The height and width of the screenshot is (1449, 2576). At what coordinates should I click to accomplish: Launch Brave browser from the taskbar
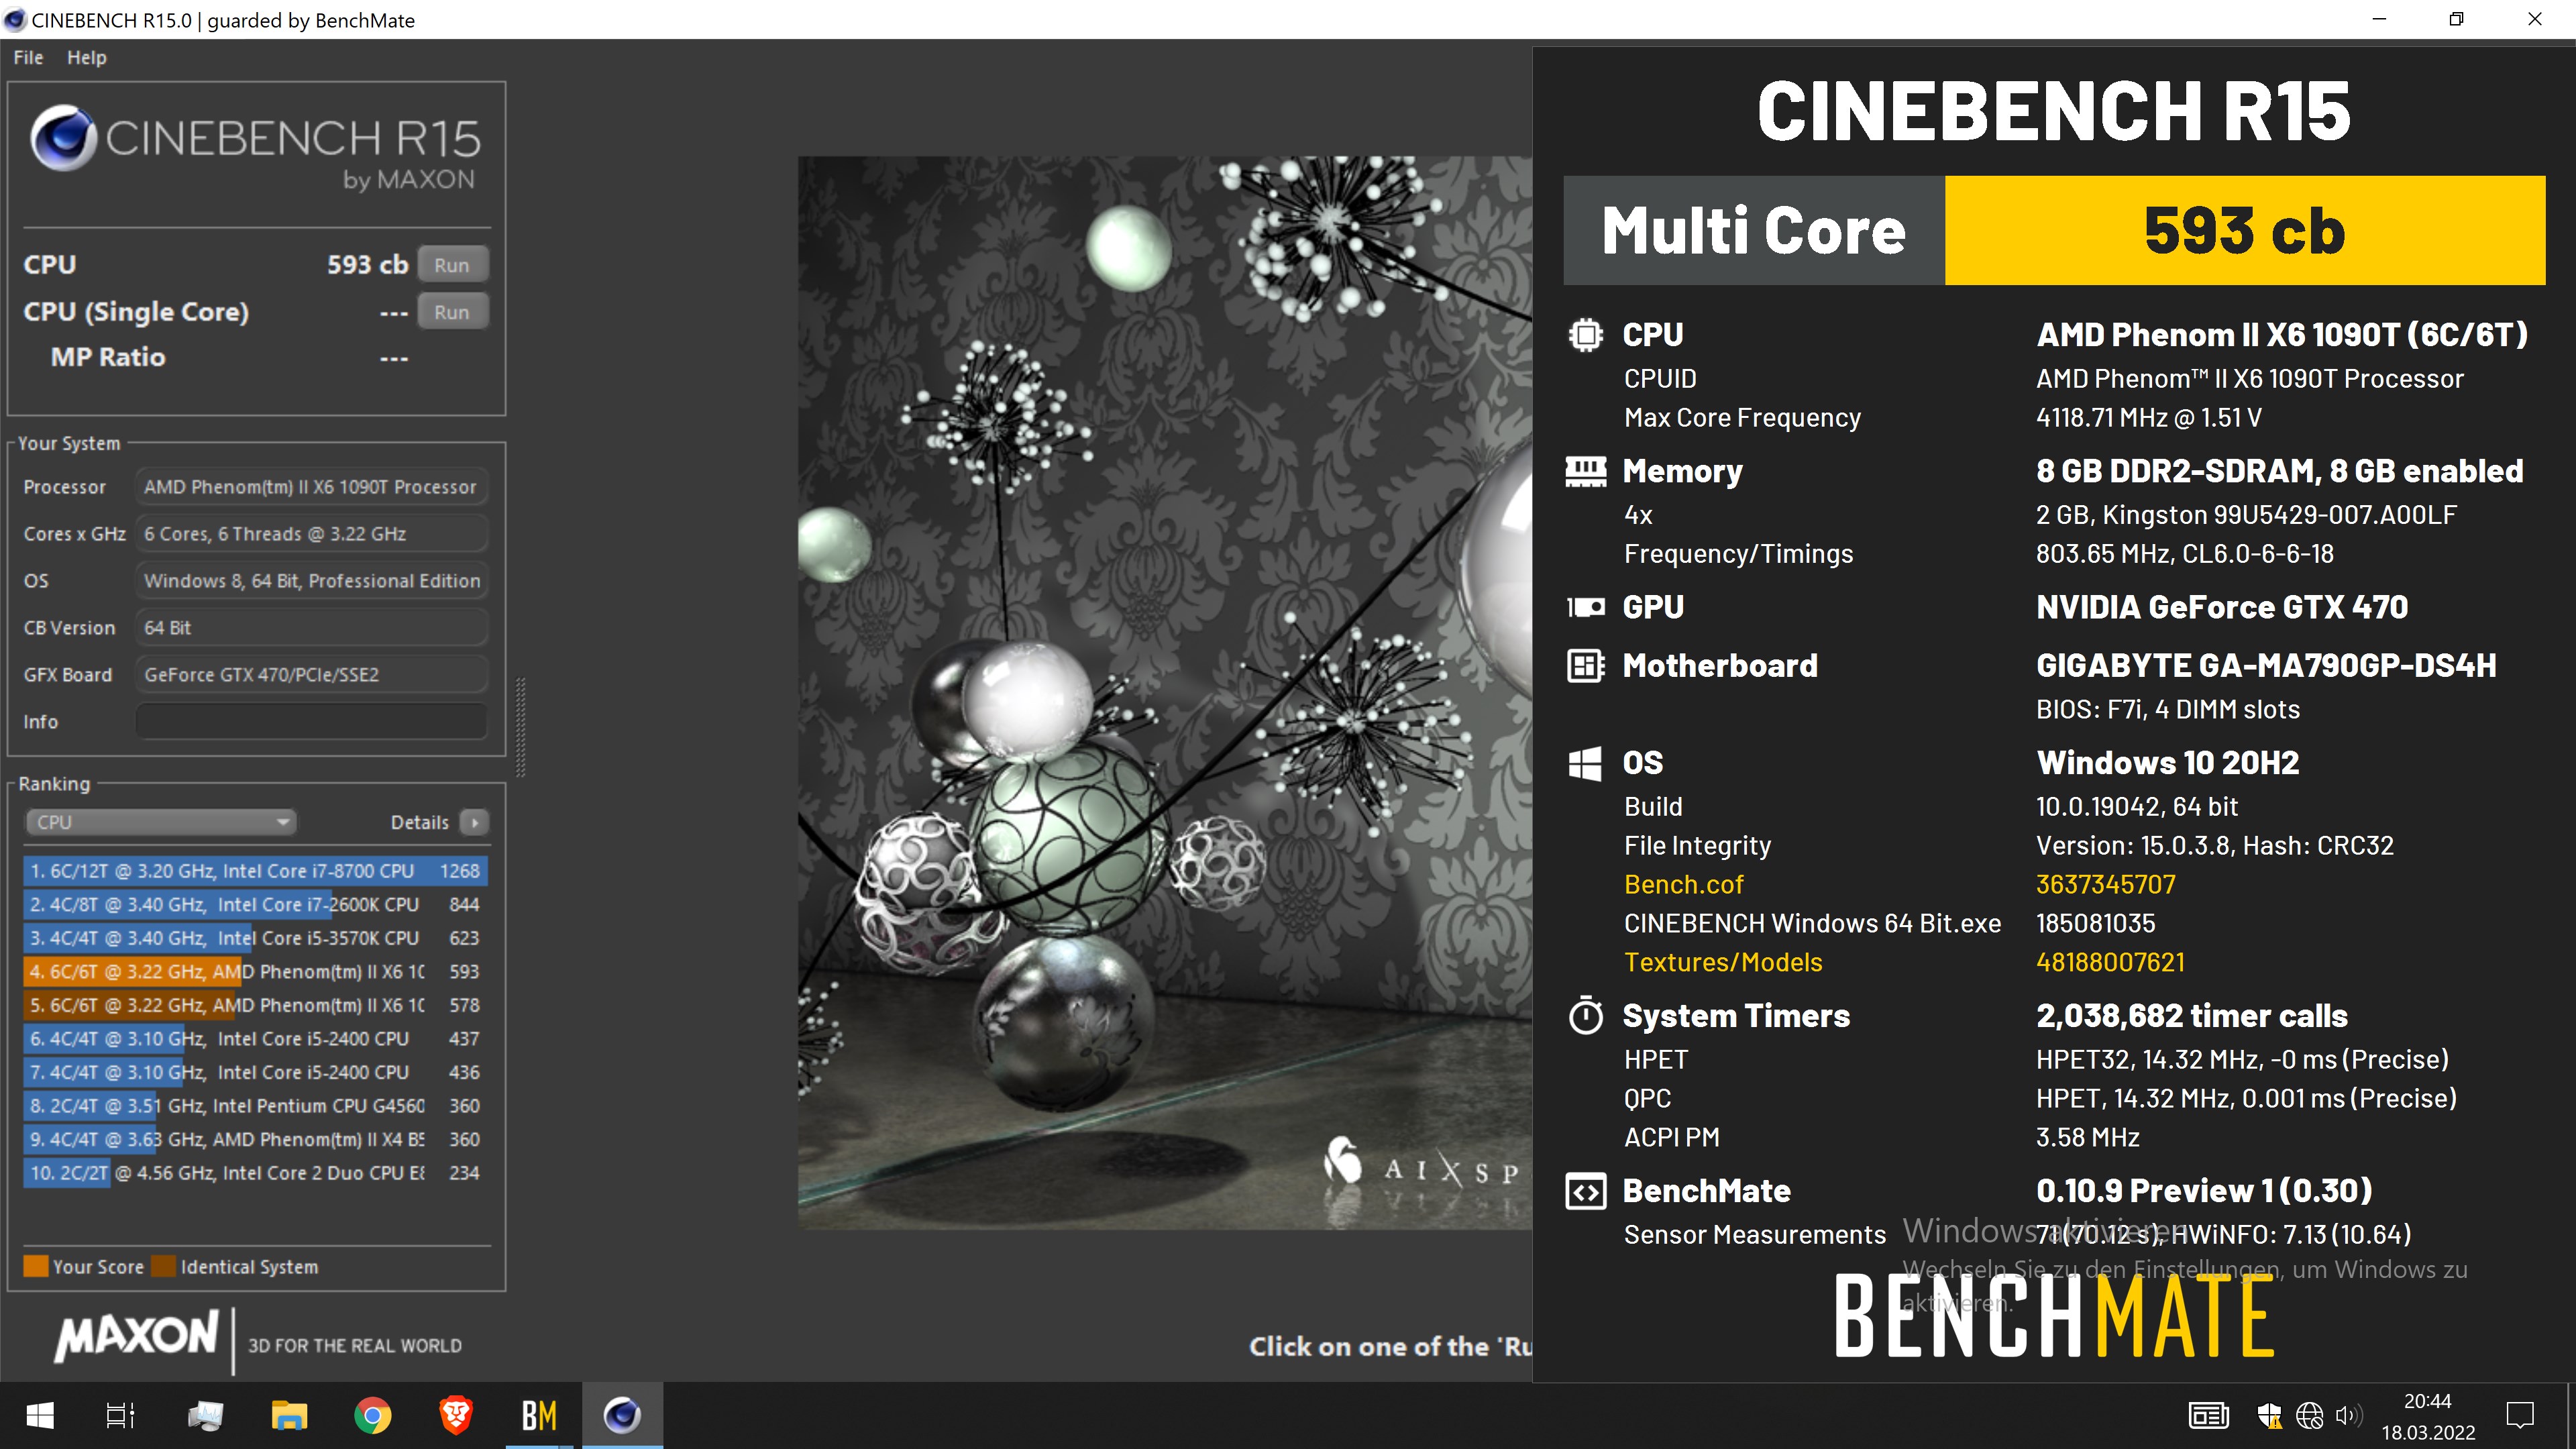tap(456, 1415)
